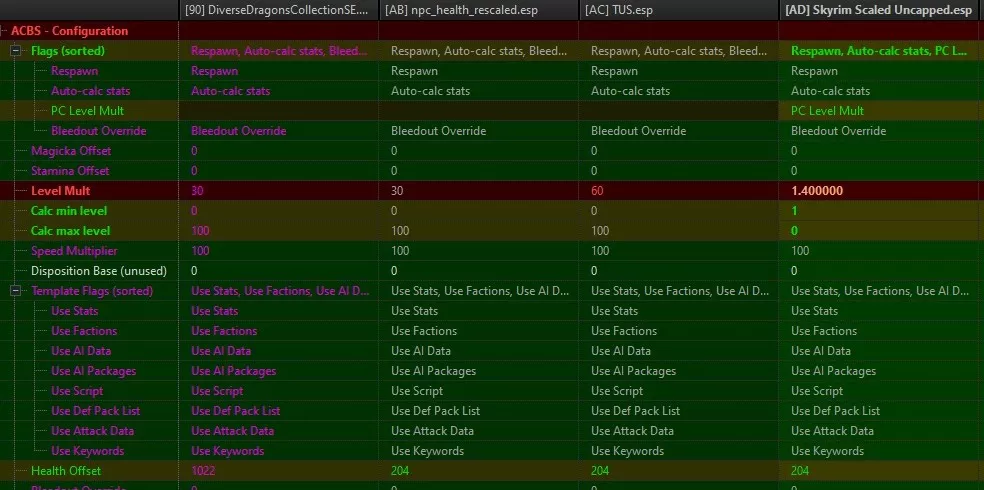This screenshot has width=984, height=490.
Task: Click PC Level Mult flag in Skyrim Scaled Uncapped column
Action: (x=827, y=111)
